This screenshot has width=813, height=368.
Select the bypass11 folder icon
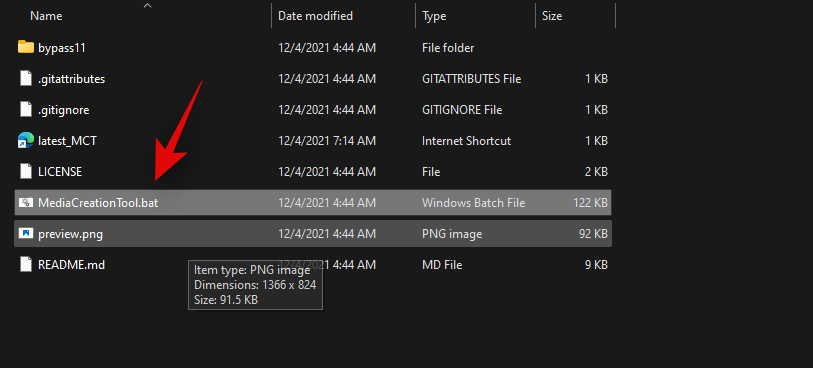point(25,47)
